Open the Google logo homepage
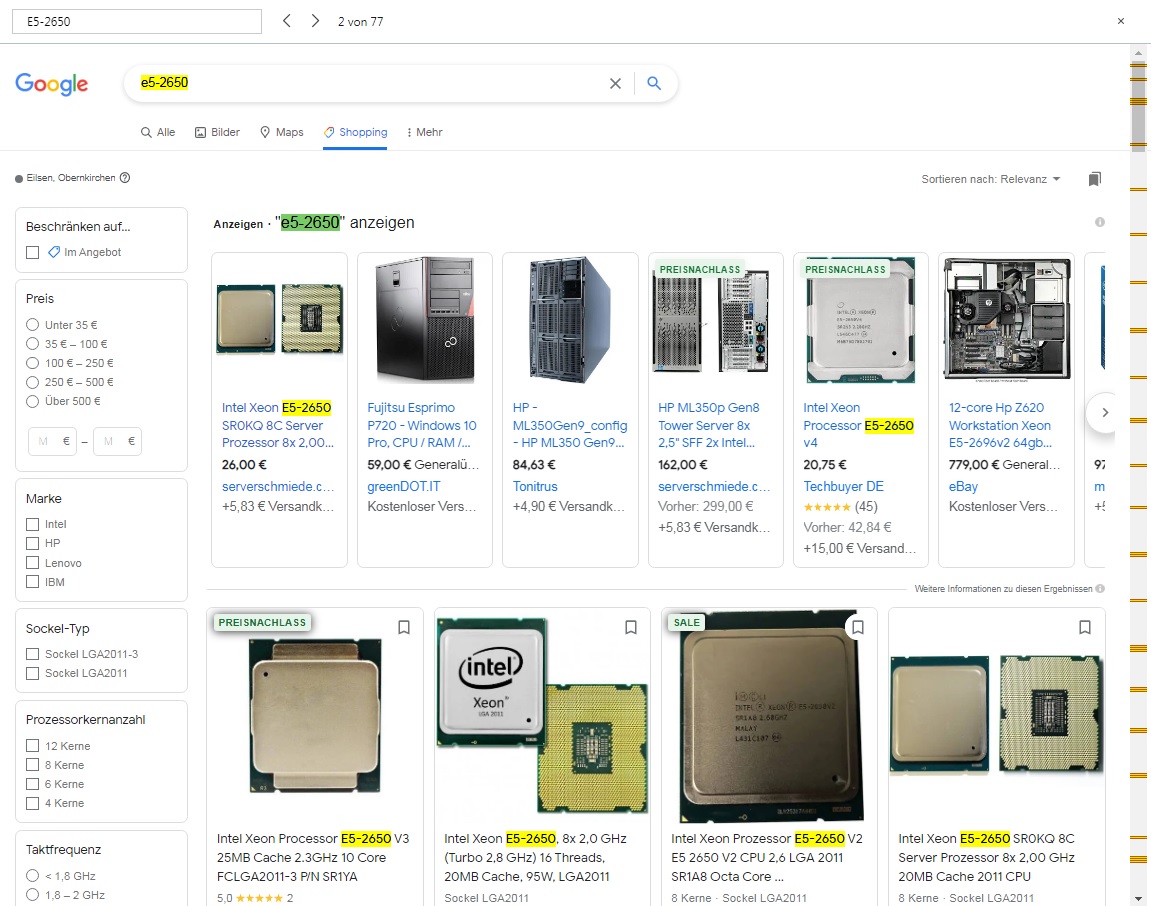The width and height of the screenshot is (1151, 906). click(x=51, y=84)
